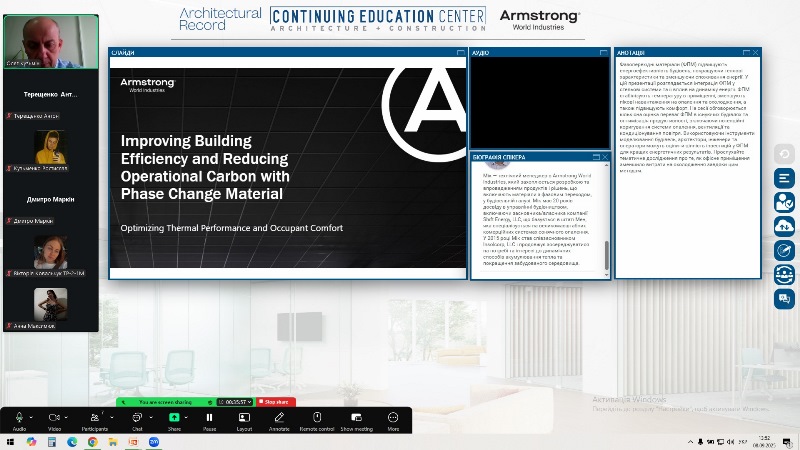Show hidden system tray icons chevron

tap(690, 442)
